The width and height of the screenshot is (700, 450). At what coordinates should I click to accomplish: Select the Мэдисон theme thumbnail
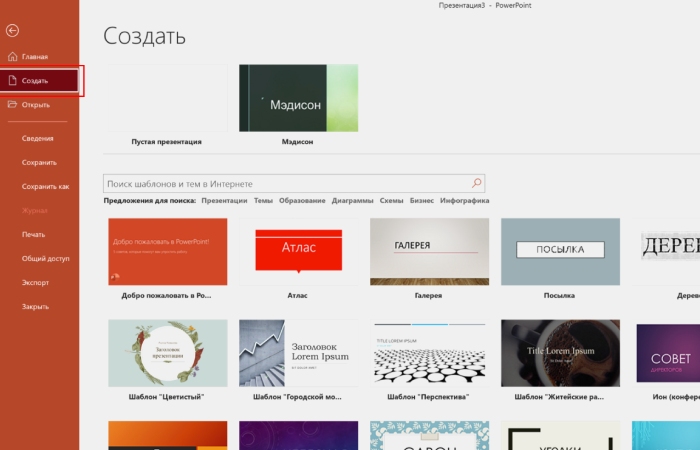coord(298,98)
